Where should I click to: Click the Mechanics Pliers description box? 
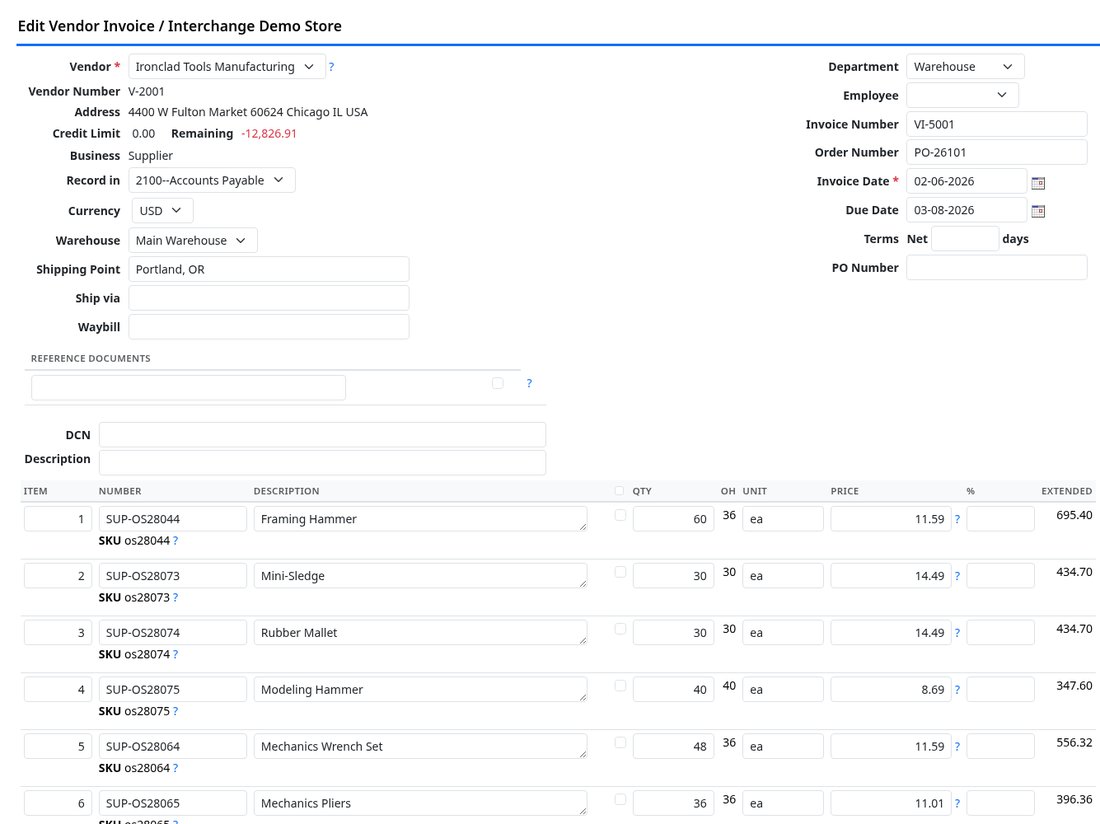pyautogui.click(x=420, y=803)
